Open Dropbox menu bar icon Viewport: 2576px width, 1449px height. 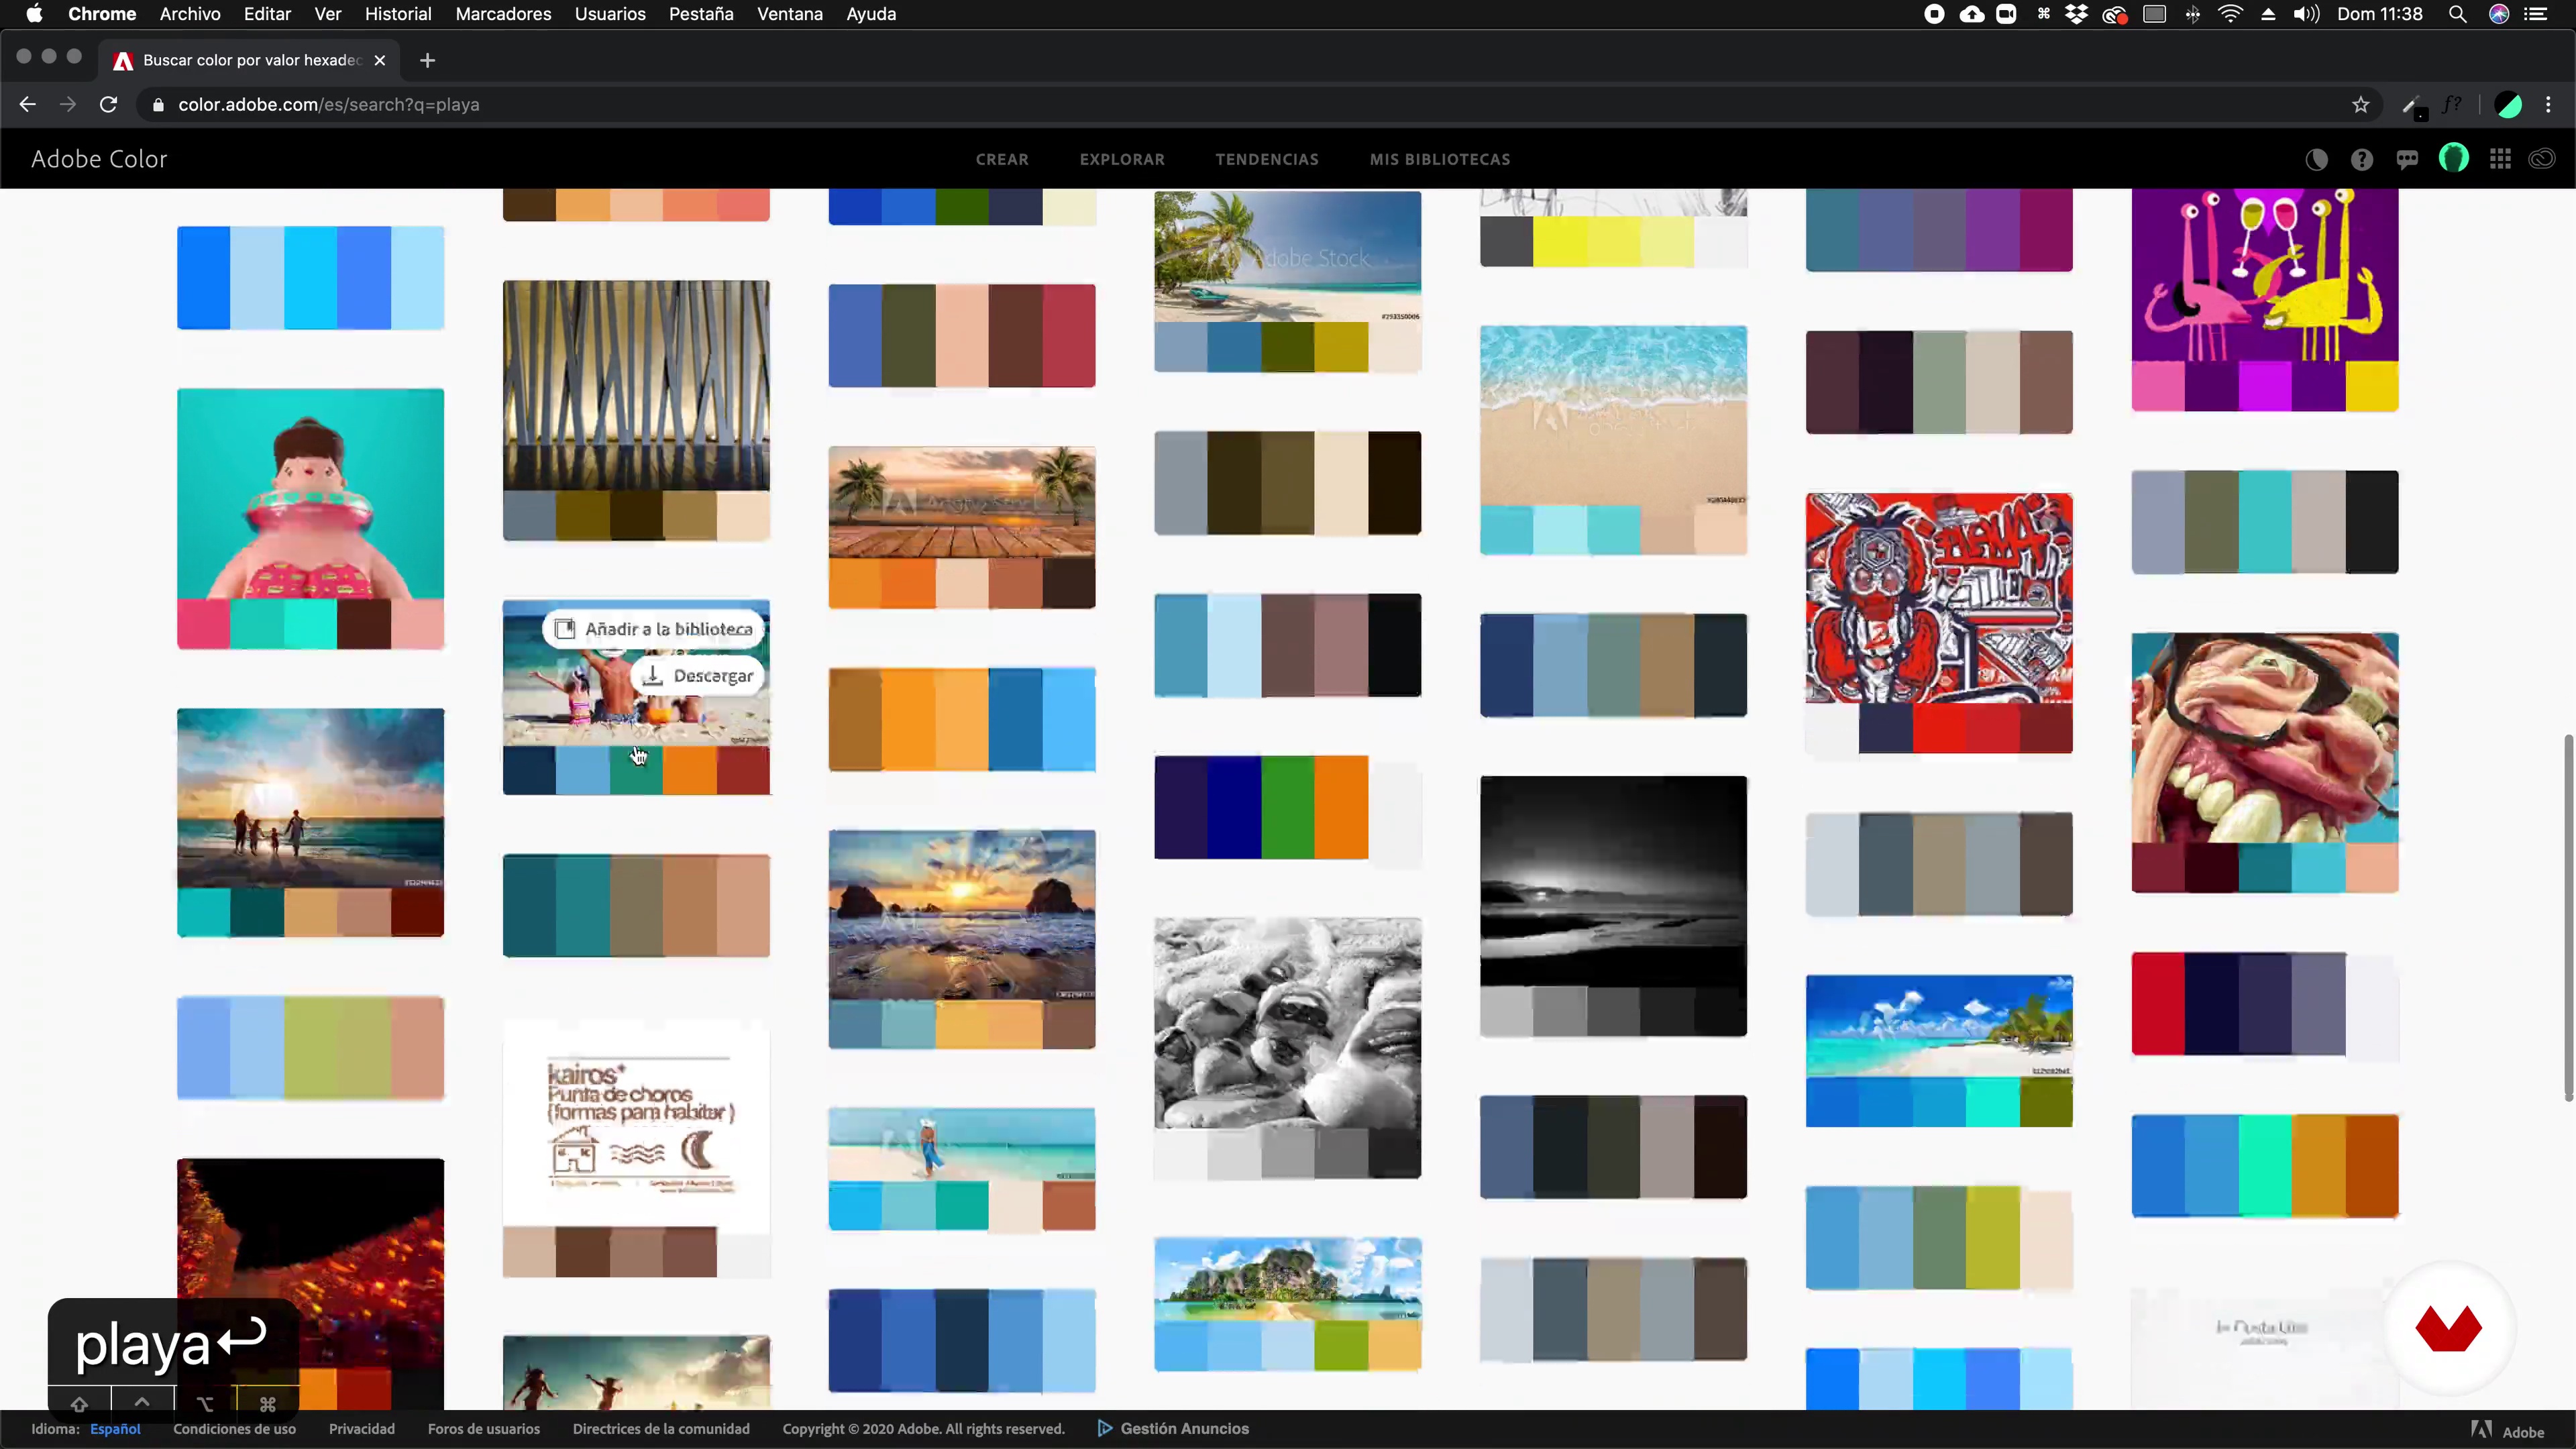click(x=2077, y=14)
